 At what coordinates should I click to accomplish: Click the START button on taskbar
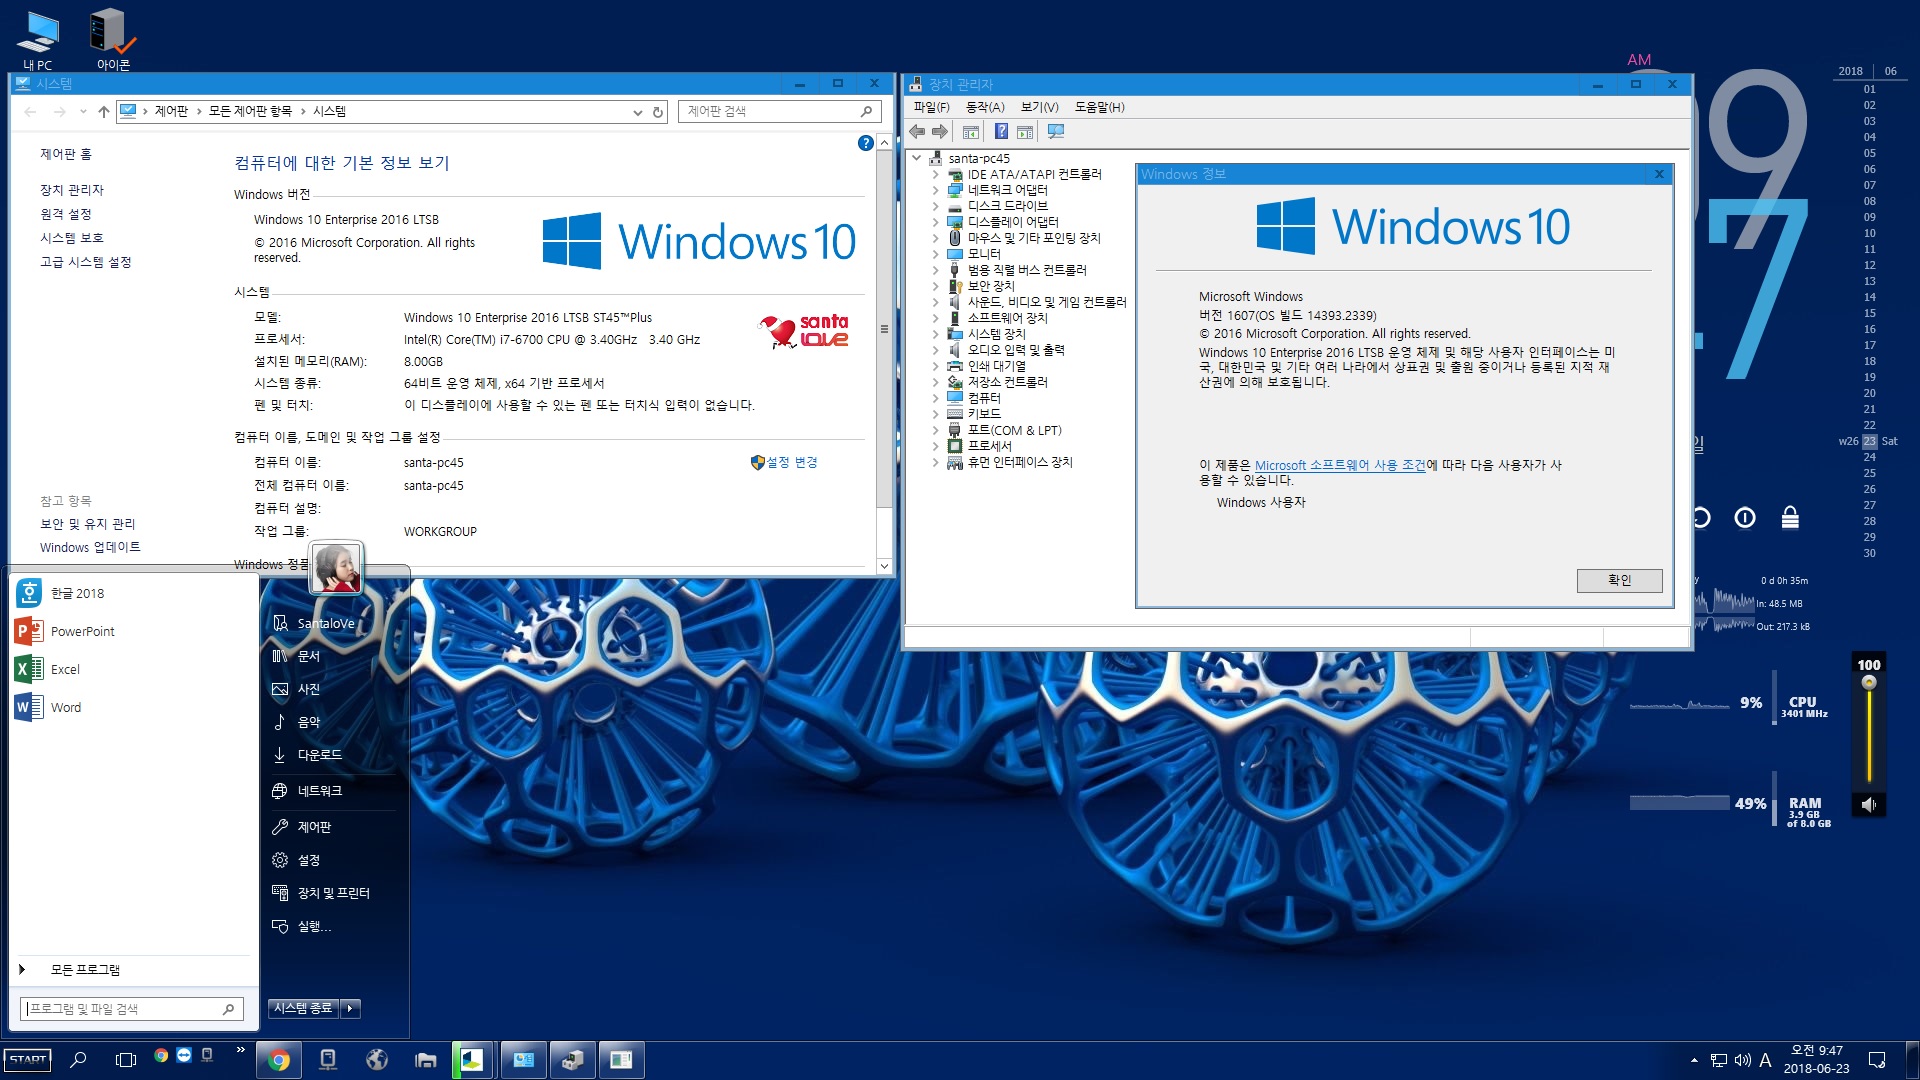(27, 1059)
